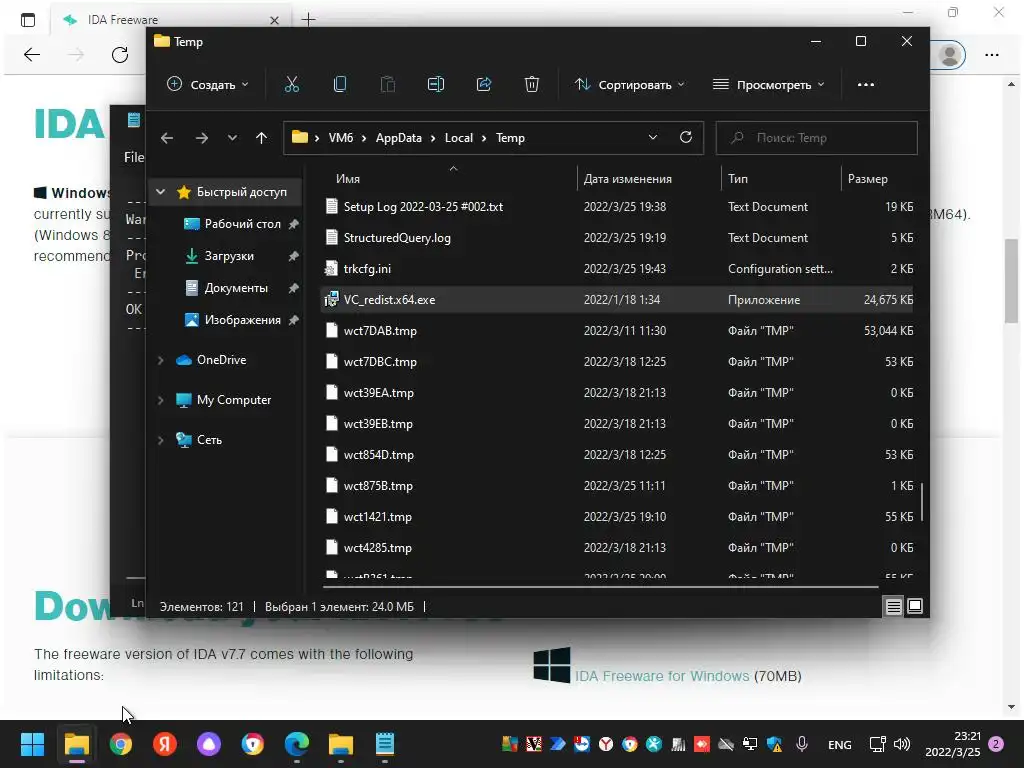The image size is (1024, 768).
Task: Click the browser reload button
Action: tap(120, 55)
